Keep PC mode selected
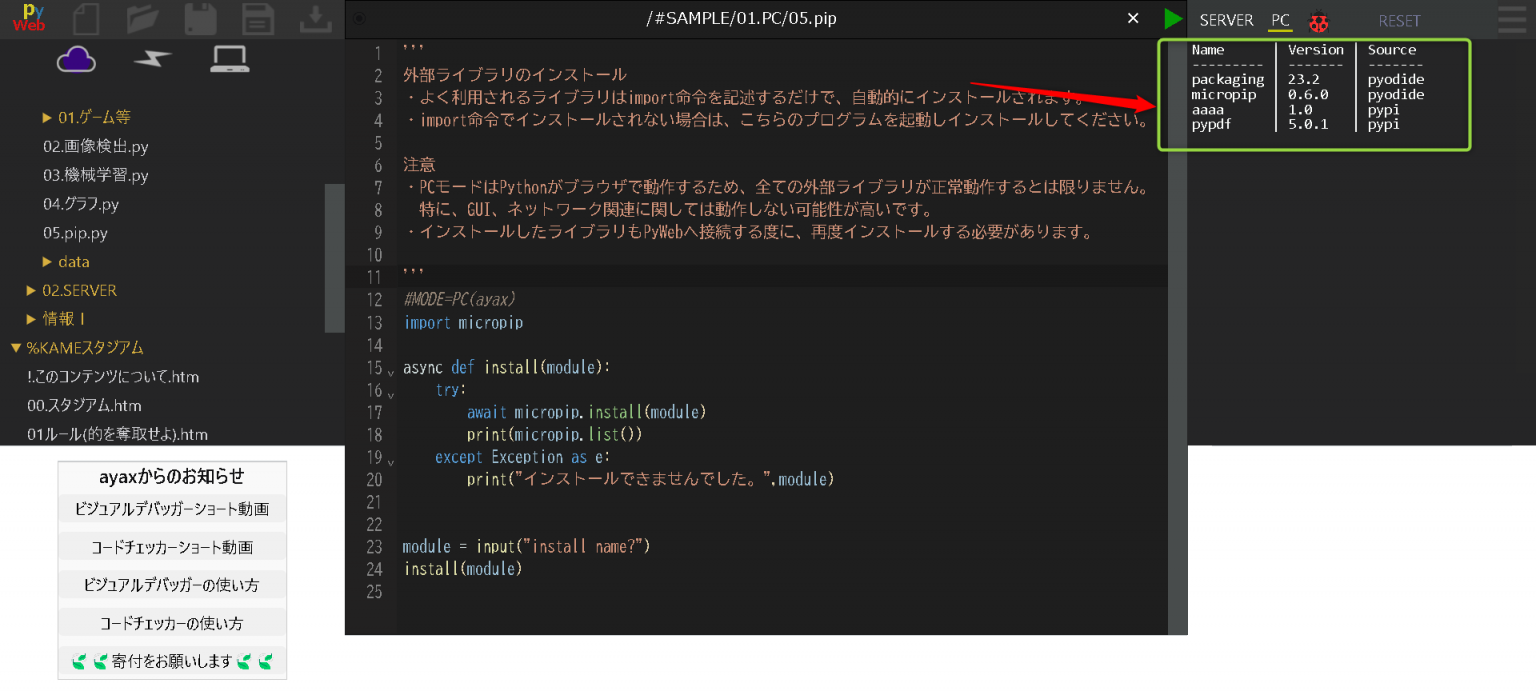Viewport: 1536px width, 695px height. coord(1280,19)
